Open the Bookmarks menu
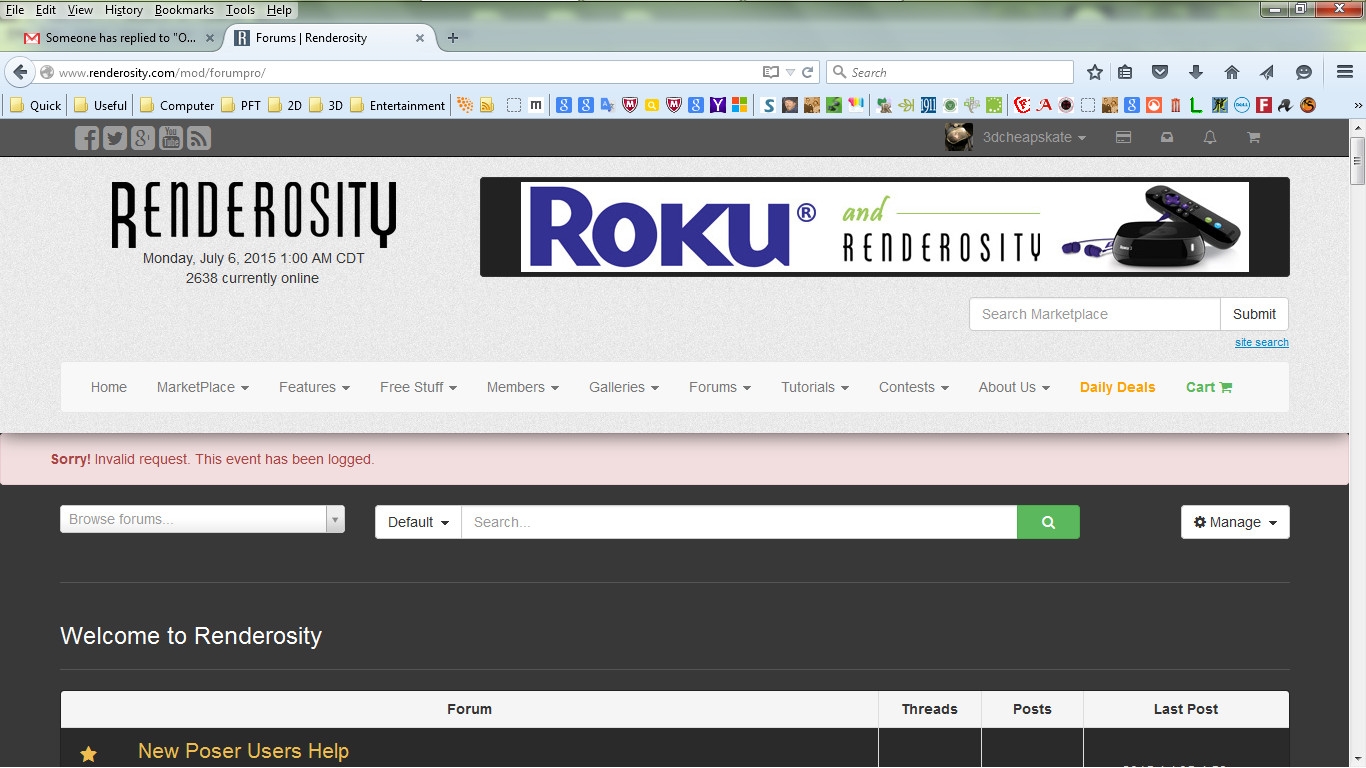 (185, 10)
